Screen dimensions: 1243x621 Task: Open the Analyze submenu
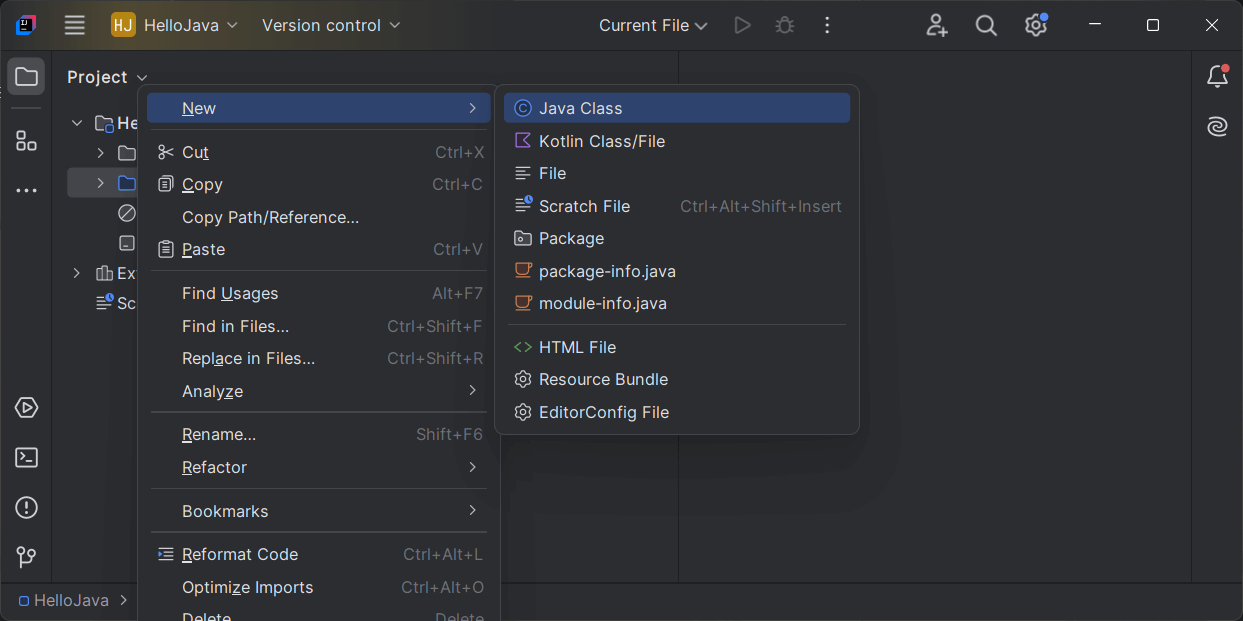coord(319,391)
